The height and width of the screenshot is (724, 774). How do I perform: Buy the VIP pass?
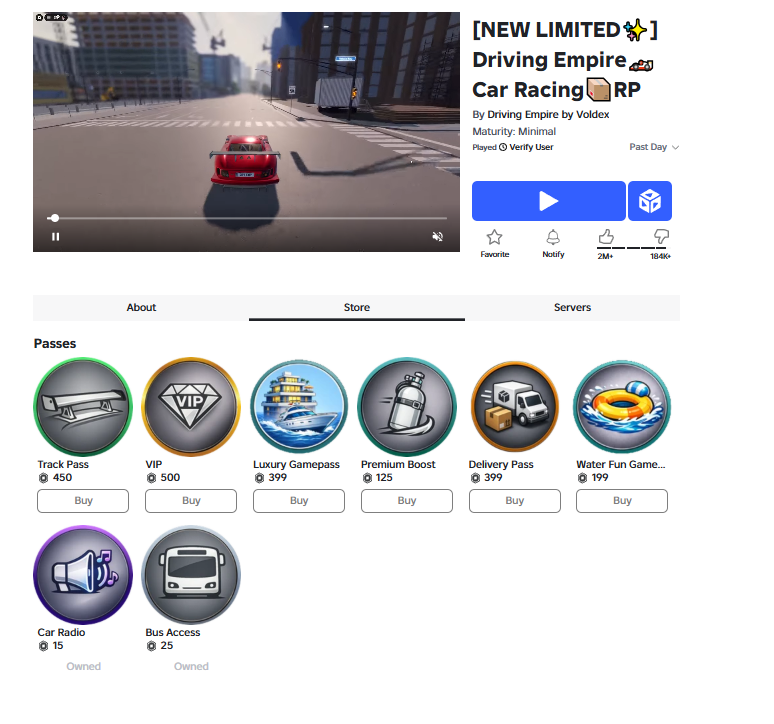[x=191, y=501]
